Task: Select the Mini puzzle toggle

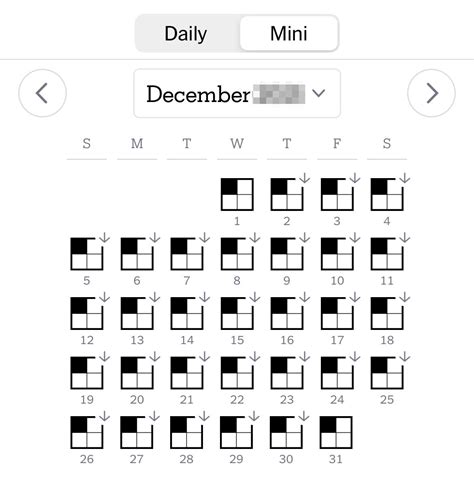Action: point(289,33)
